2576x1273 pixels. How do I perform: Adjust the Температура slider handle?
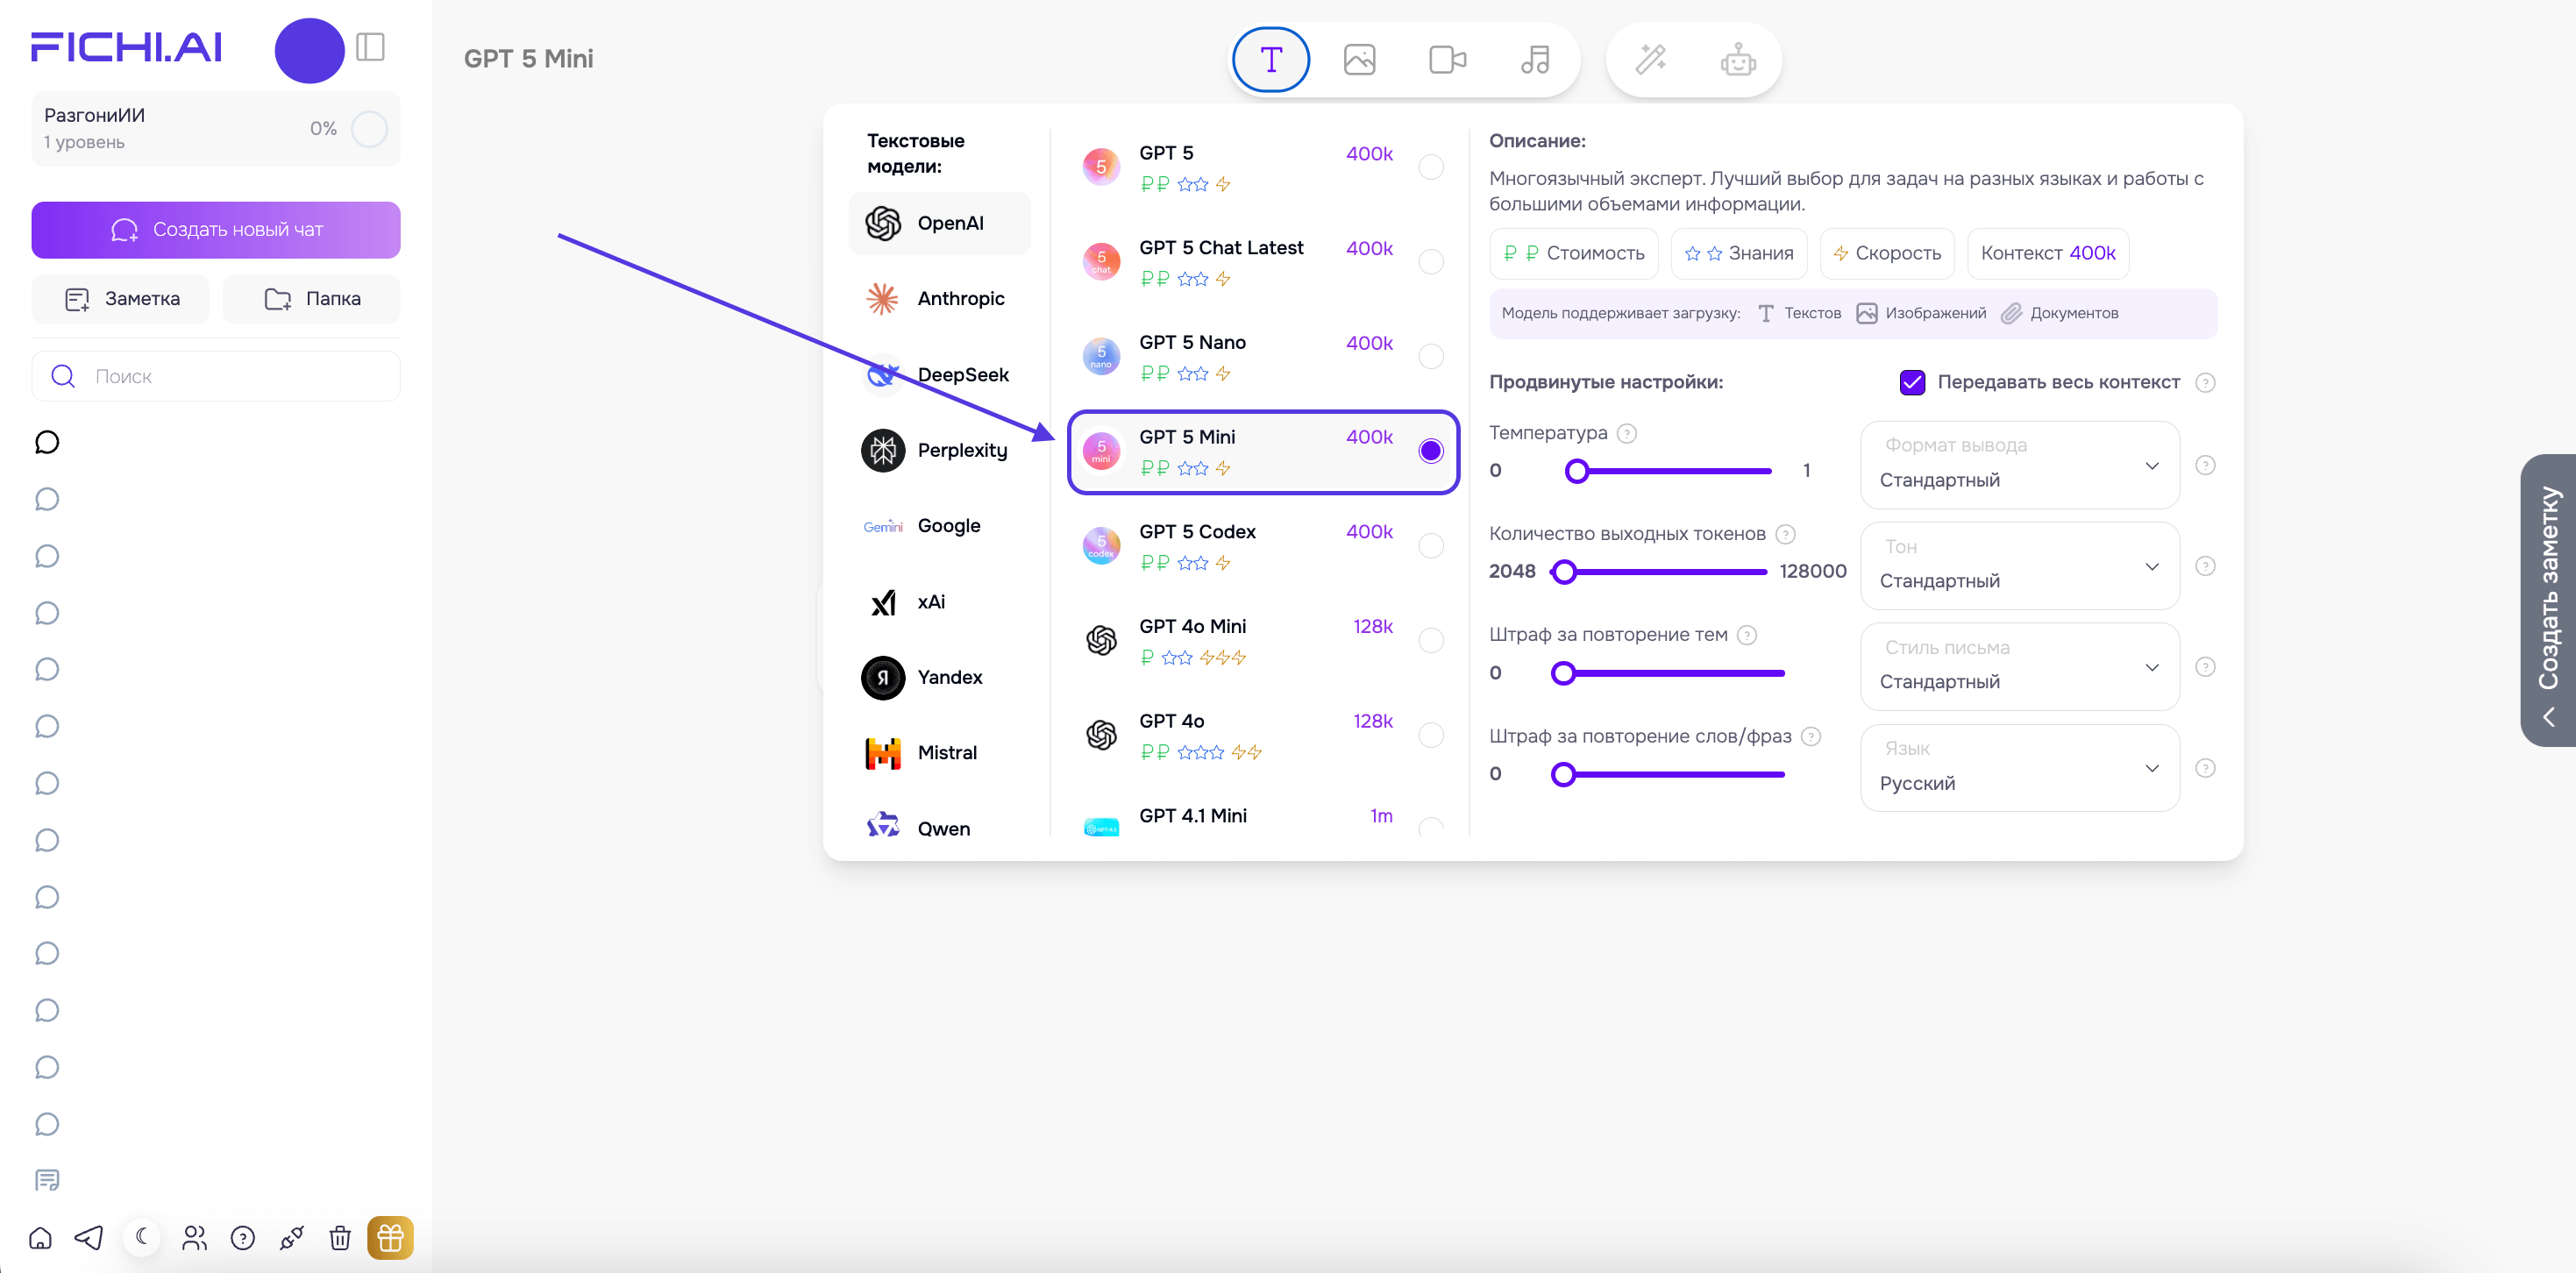[1577, 471]
